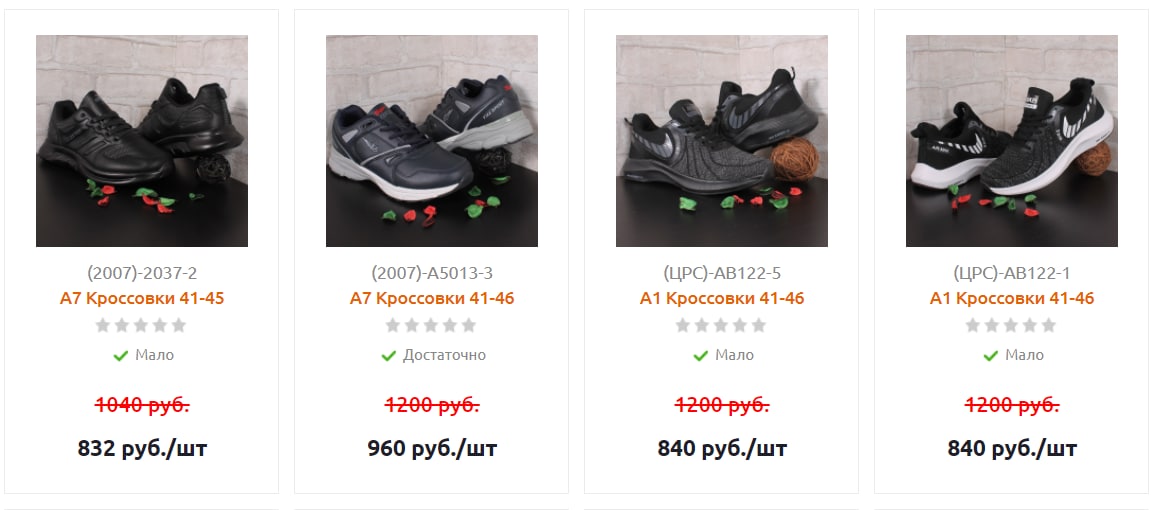
Task: Open А1 Кроссовки 41-46 link under AB122-1
Action: pos(1012,298)
